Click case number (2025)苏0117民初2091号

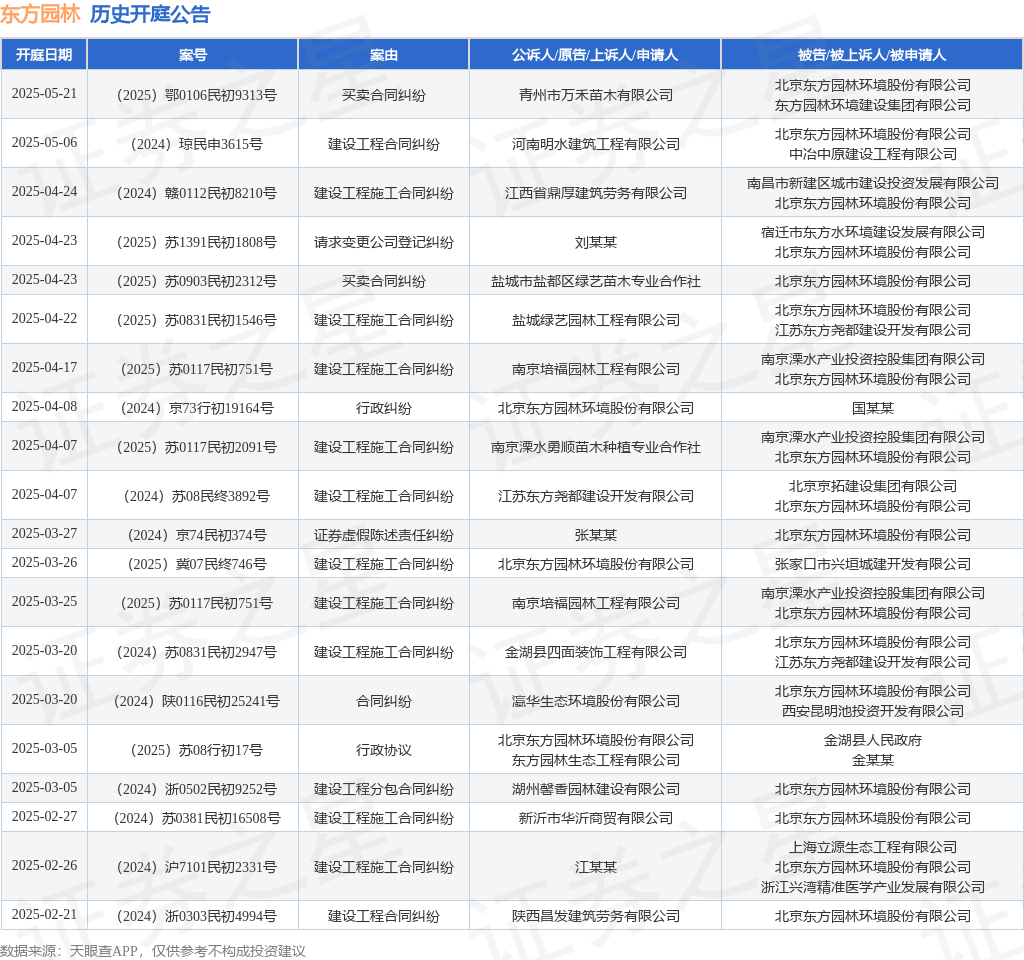(x=197, y=447)
